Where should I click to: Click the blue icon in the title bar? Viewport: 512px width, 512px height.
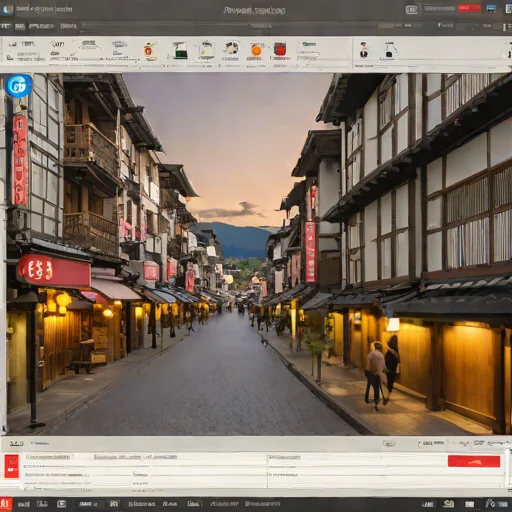[x=491, y=9]
